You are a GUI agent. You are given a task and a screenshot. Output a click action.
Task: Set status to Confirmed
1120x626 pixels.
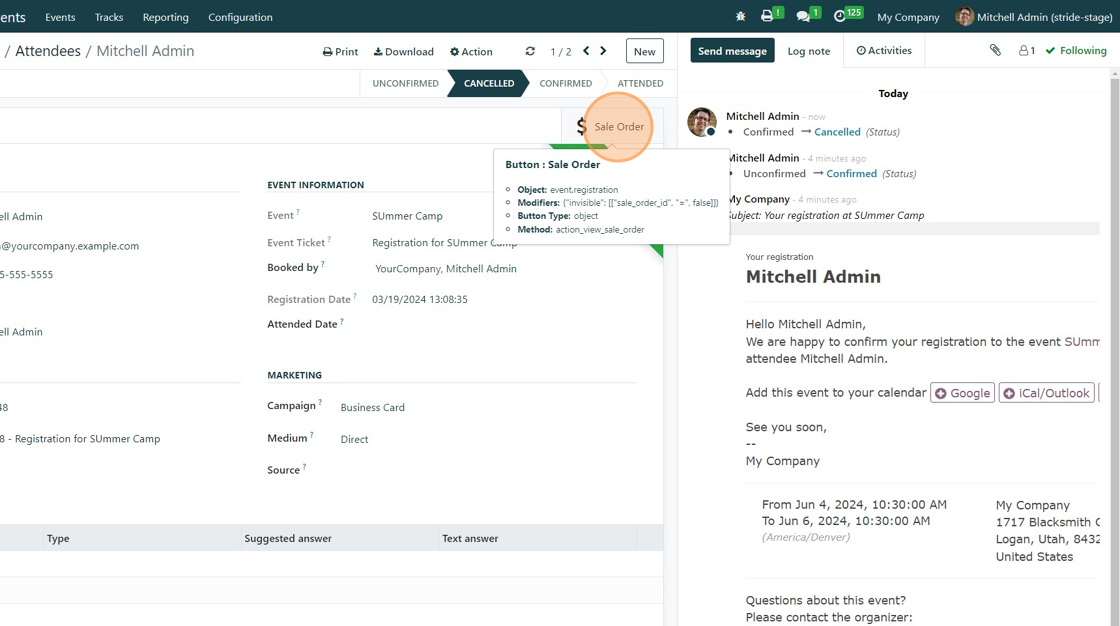[x=565, y=84]
